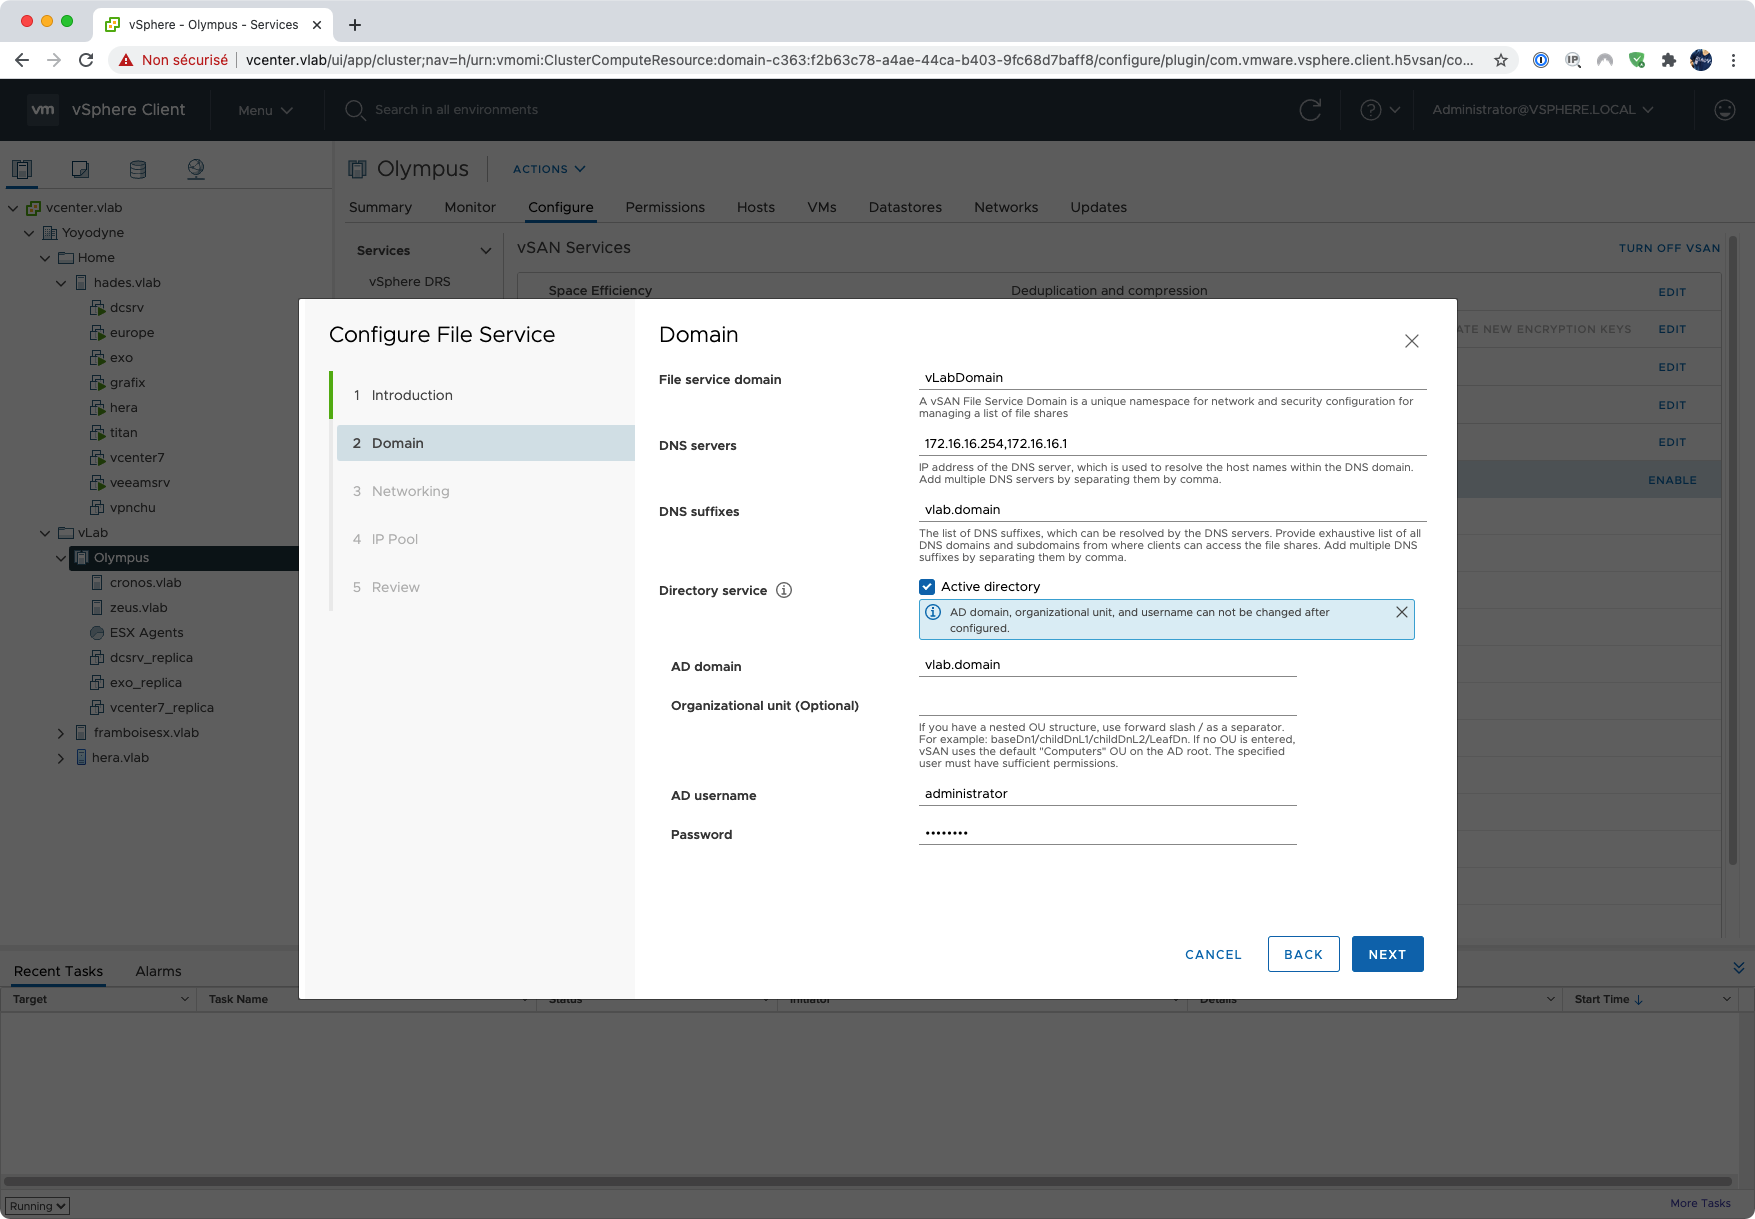This screenshot has width=1755, height=1219.
Task: Open the feedback smiley icon
Action: click(x=1724, y=110)
